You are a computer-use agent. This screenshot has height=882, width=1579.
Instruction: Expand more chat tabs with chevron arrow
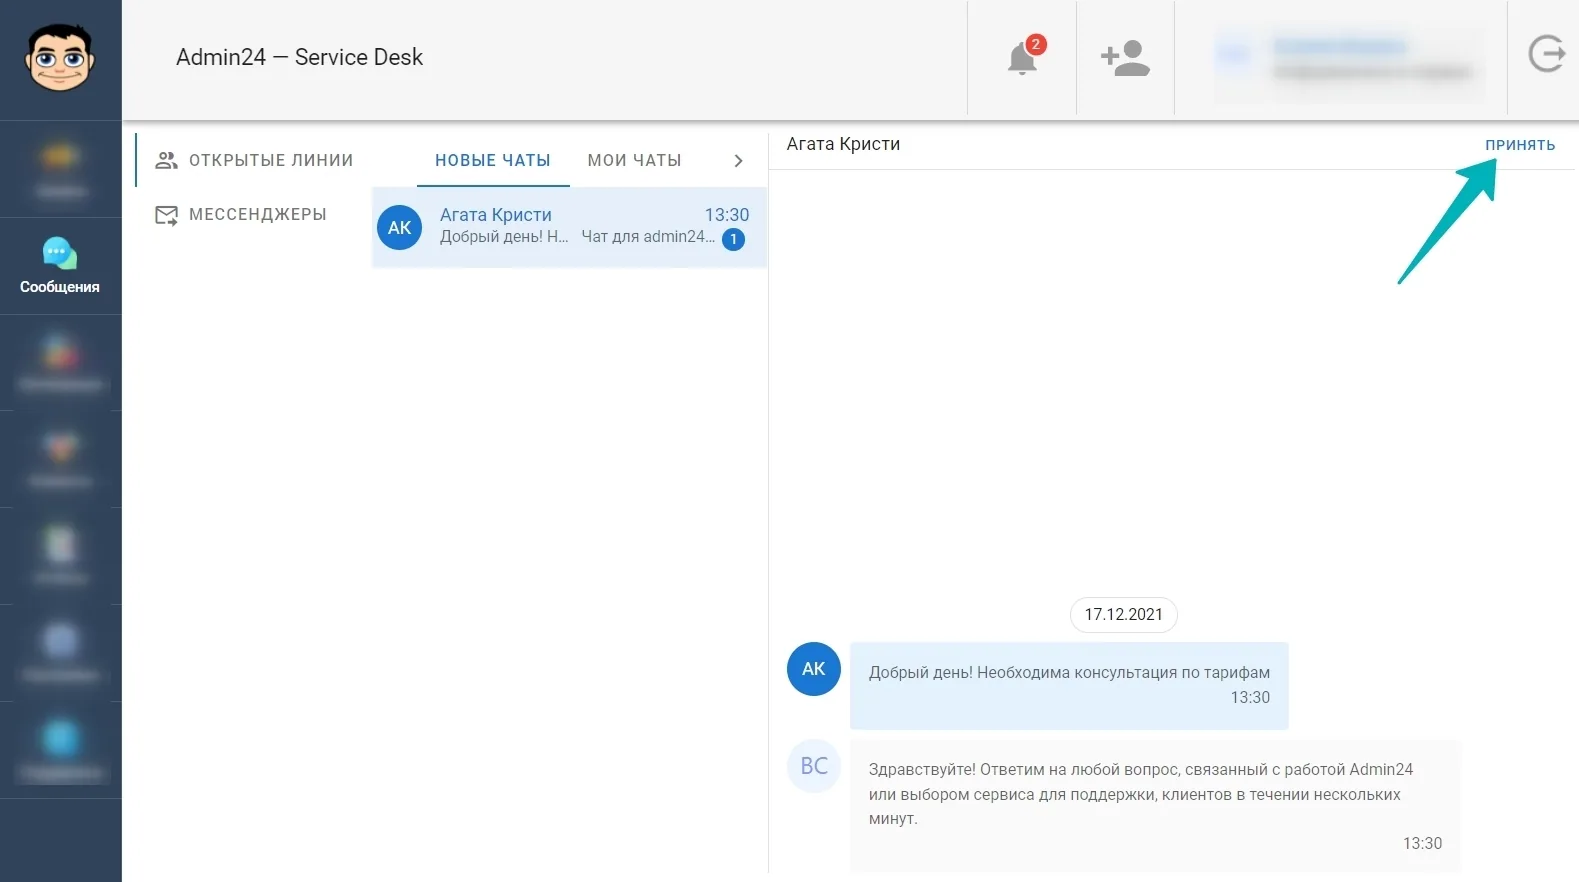[x=738, y=161]
